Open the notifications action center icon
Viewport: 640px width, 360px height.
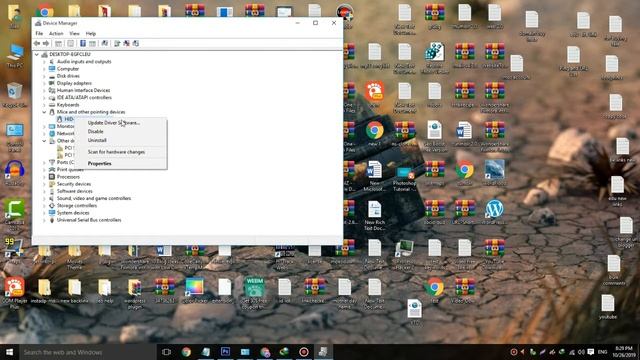591,352
